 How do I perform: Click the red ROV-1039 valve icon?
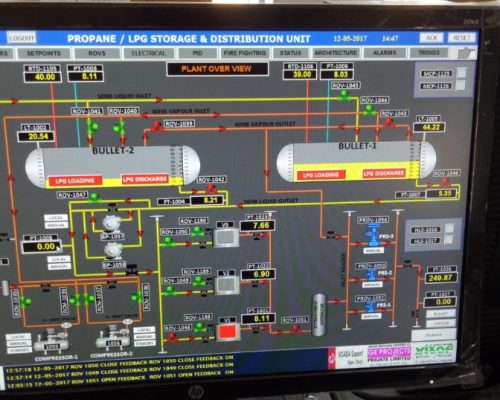[156, 126]
